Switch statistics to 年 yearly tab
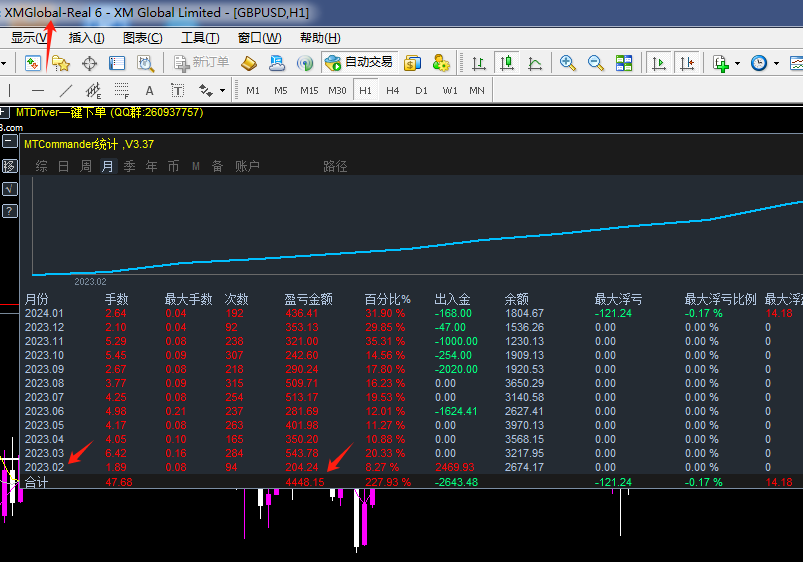Viewport: 803px width, 562px height. 152,166
